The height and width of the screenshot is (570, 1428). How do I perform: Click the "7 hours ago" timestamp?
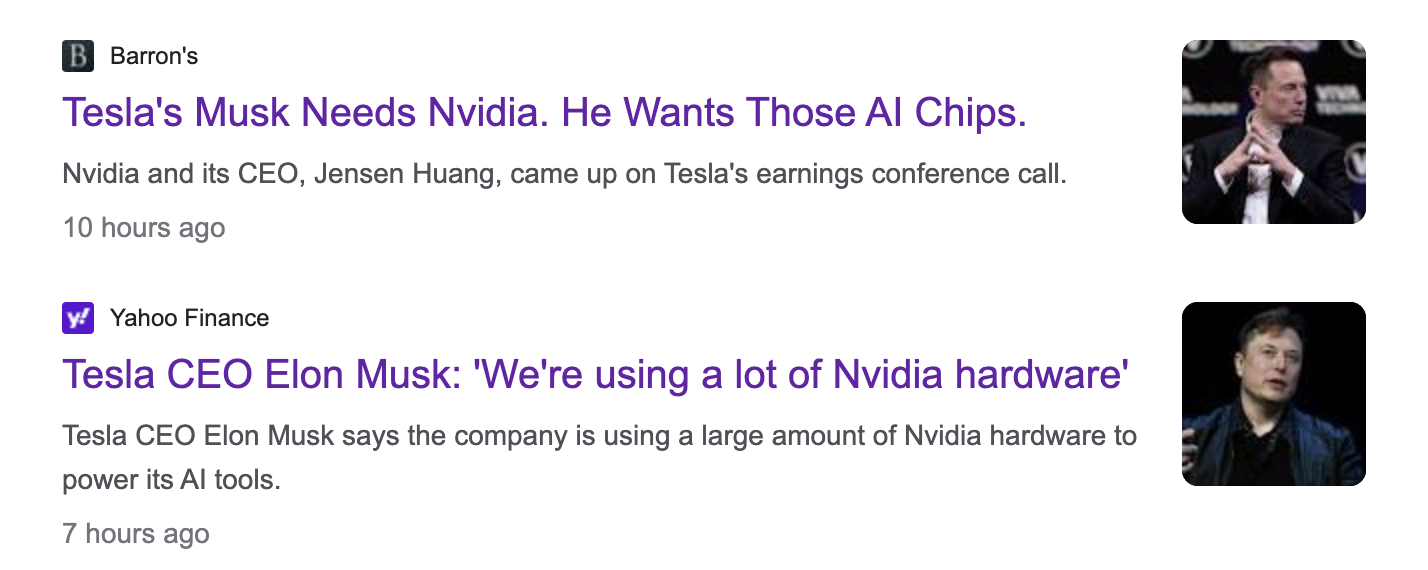[x=136, y=534]
